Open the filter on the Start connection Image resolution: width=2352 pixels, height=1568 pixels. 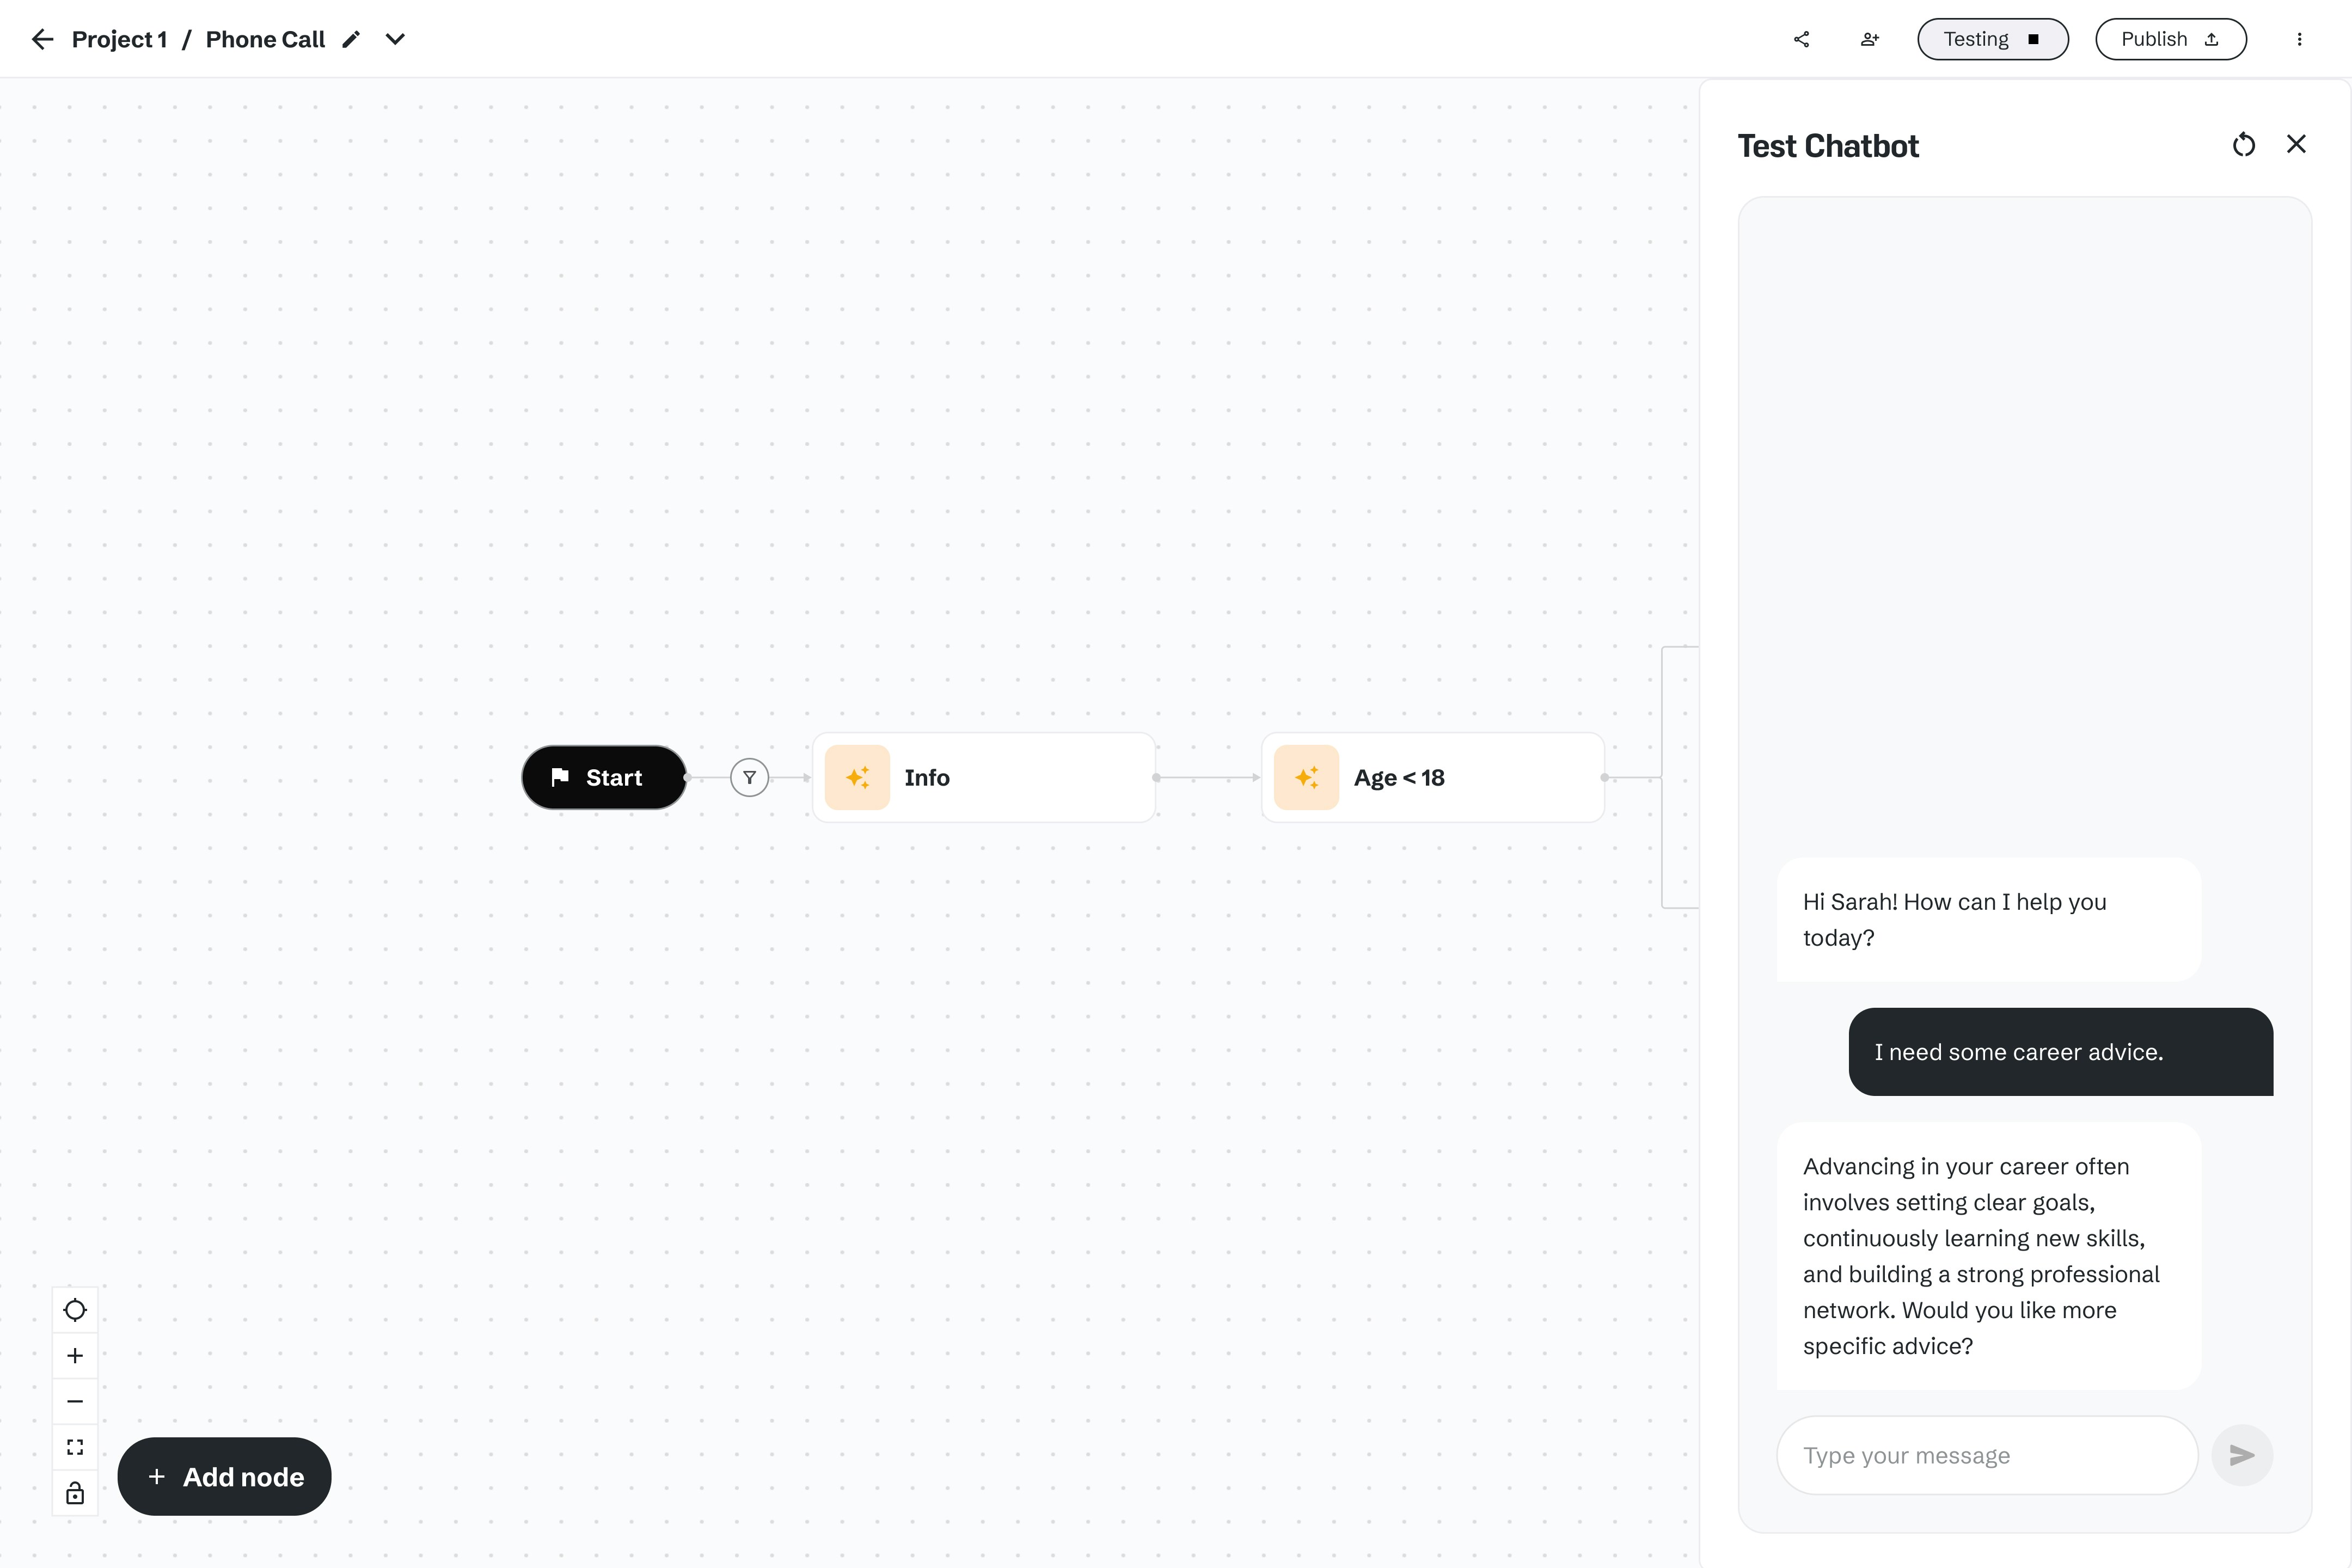(x=749, y=777)
